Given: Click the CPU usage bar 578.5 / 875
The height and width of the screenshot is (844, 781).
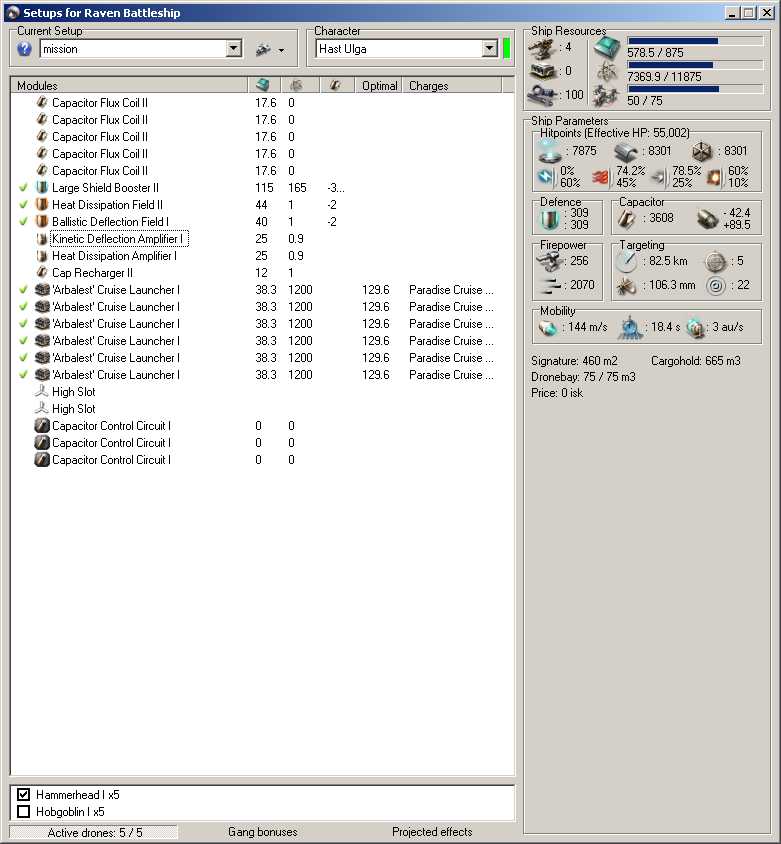Looking at the screenshot, I should pyautogui.click(x=695, y=41).
